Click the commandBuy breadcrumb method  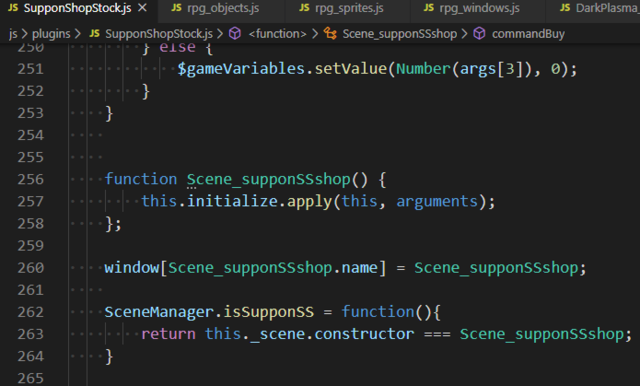tap(528, 34)
